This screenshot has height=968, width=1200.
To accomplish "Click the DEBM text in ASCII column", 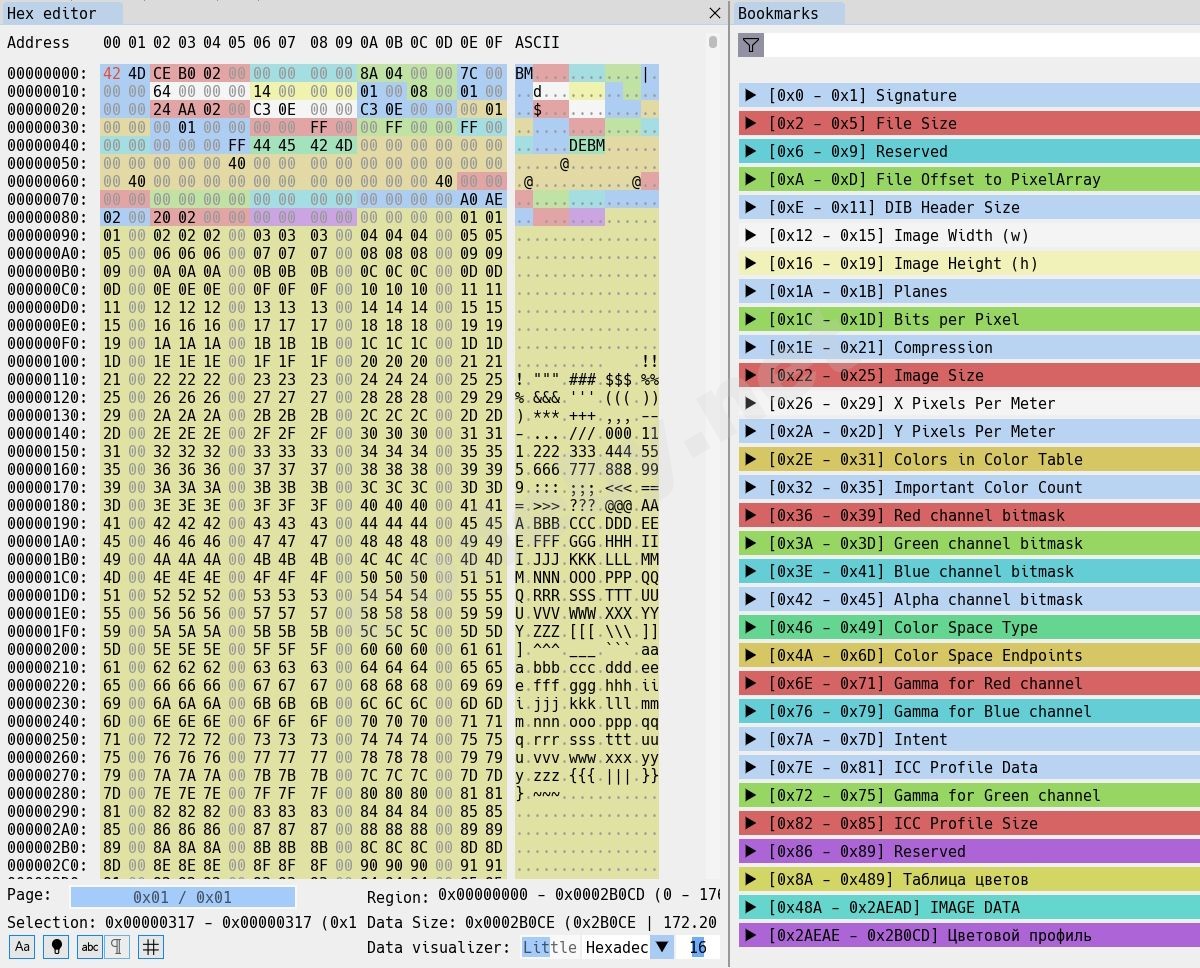I will [x=587, y=146].
